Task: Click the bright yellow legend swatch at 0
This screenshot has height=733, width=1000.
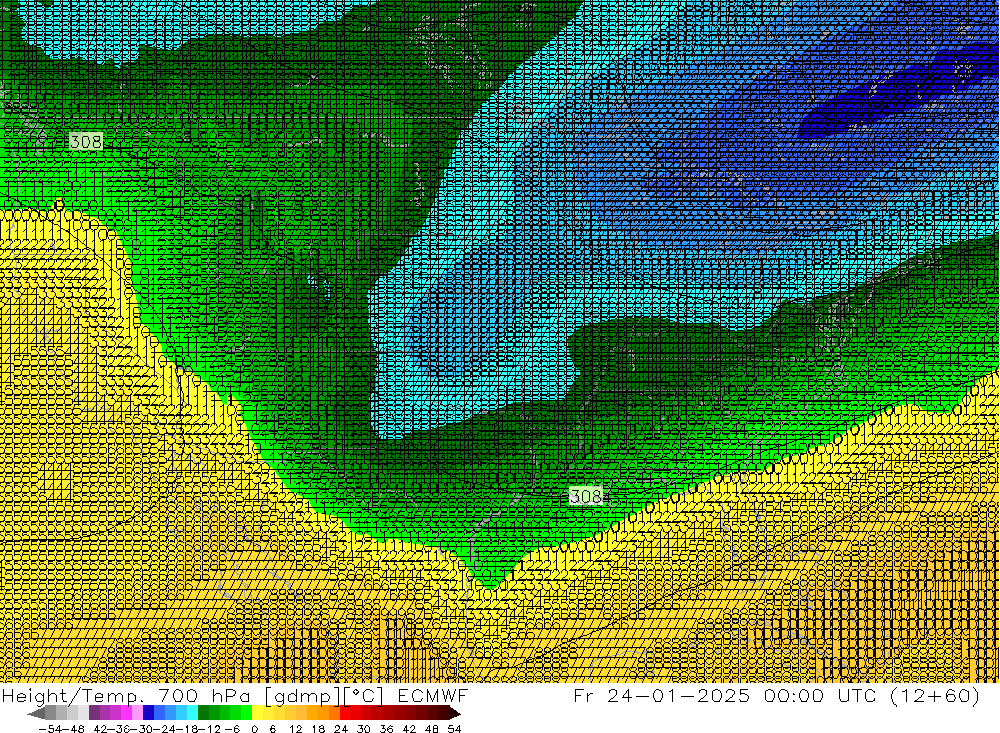Action: pyautogui.click(x=258, y=713)
